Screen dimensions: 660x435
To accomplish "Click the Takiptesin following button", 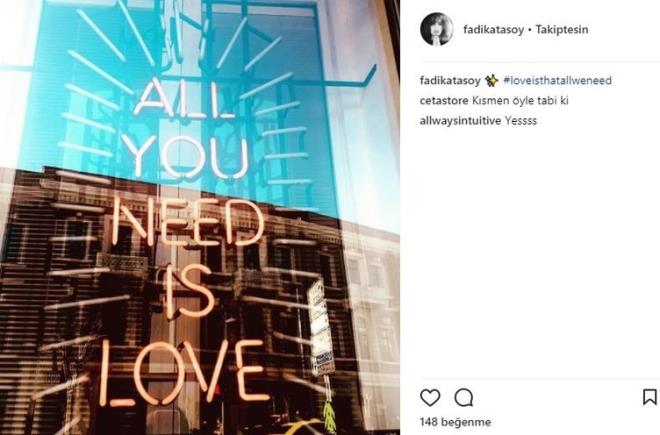I will tap(562, 29).
